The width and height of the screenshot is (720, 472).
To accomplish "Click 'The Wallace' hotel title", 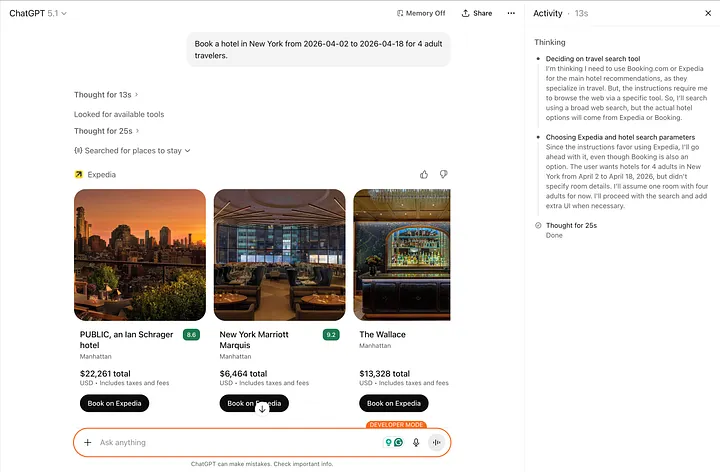I will [382, 335].
